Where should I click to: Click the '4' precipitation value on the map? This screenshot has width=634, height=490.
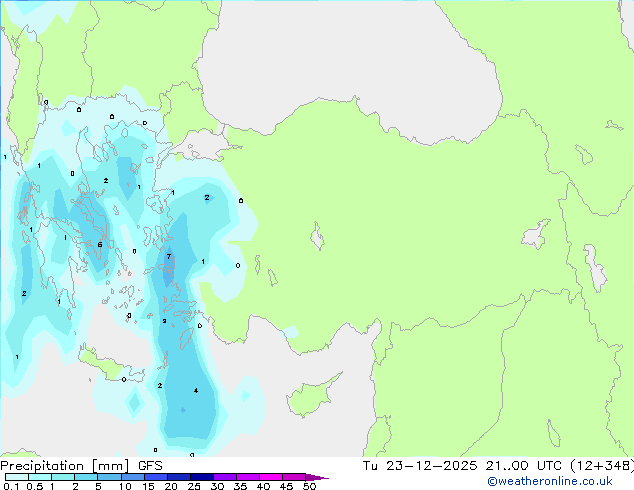(x=196, y=391)
